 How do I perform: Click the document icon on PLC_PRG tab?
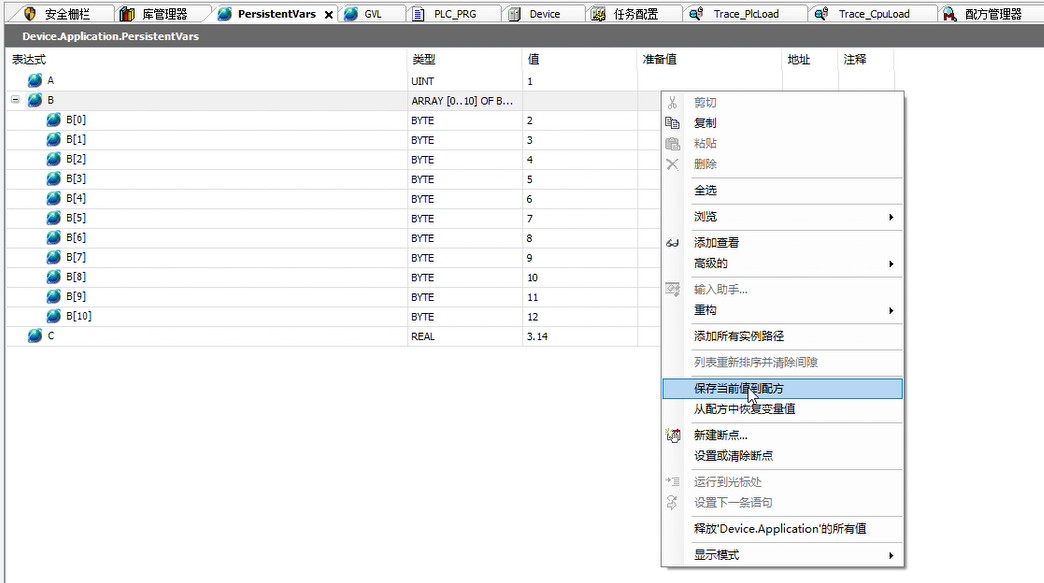point(418,13)
